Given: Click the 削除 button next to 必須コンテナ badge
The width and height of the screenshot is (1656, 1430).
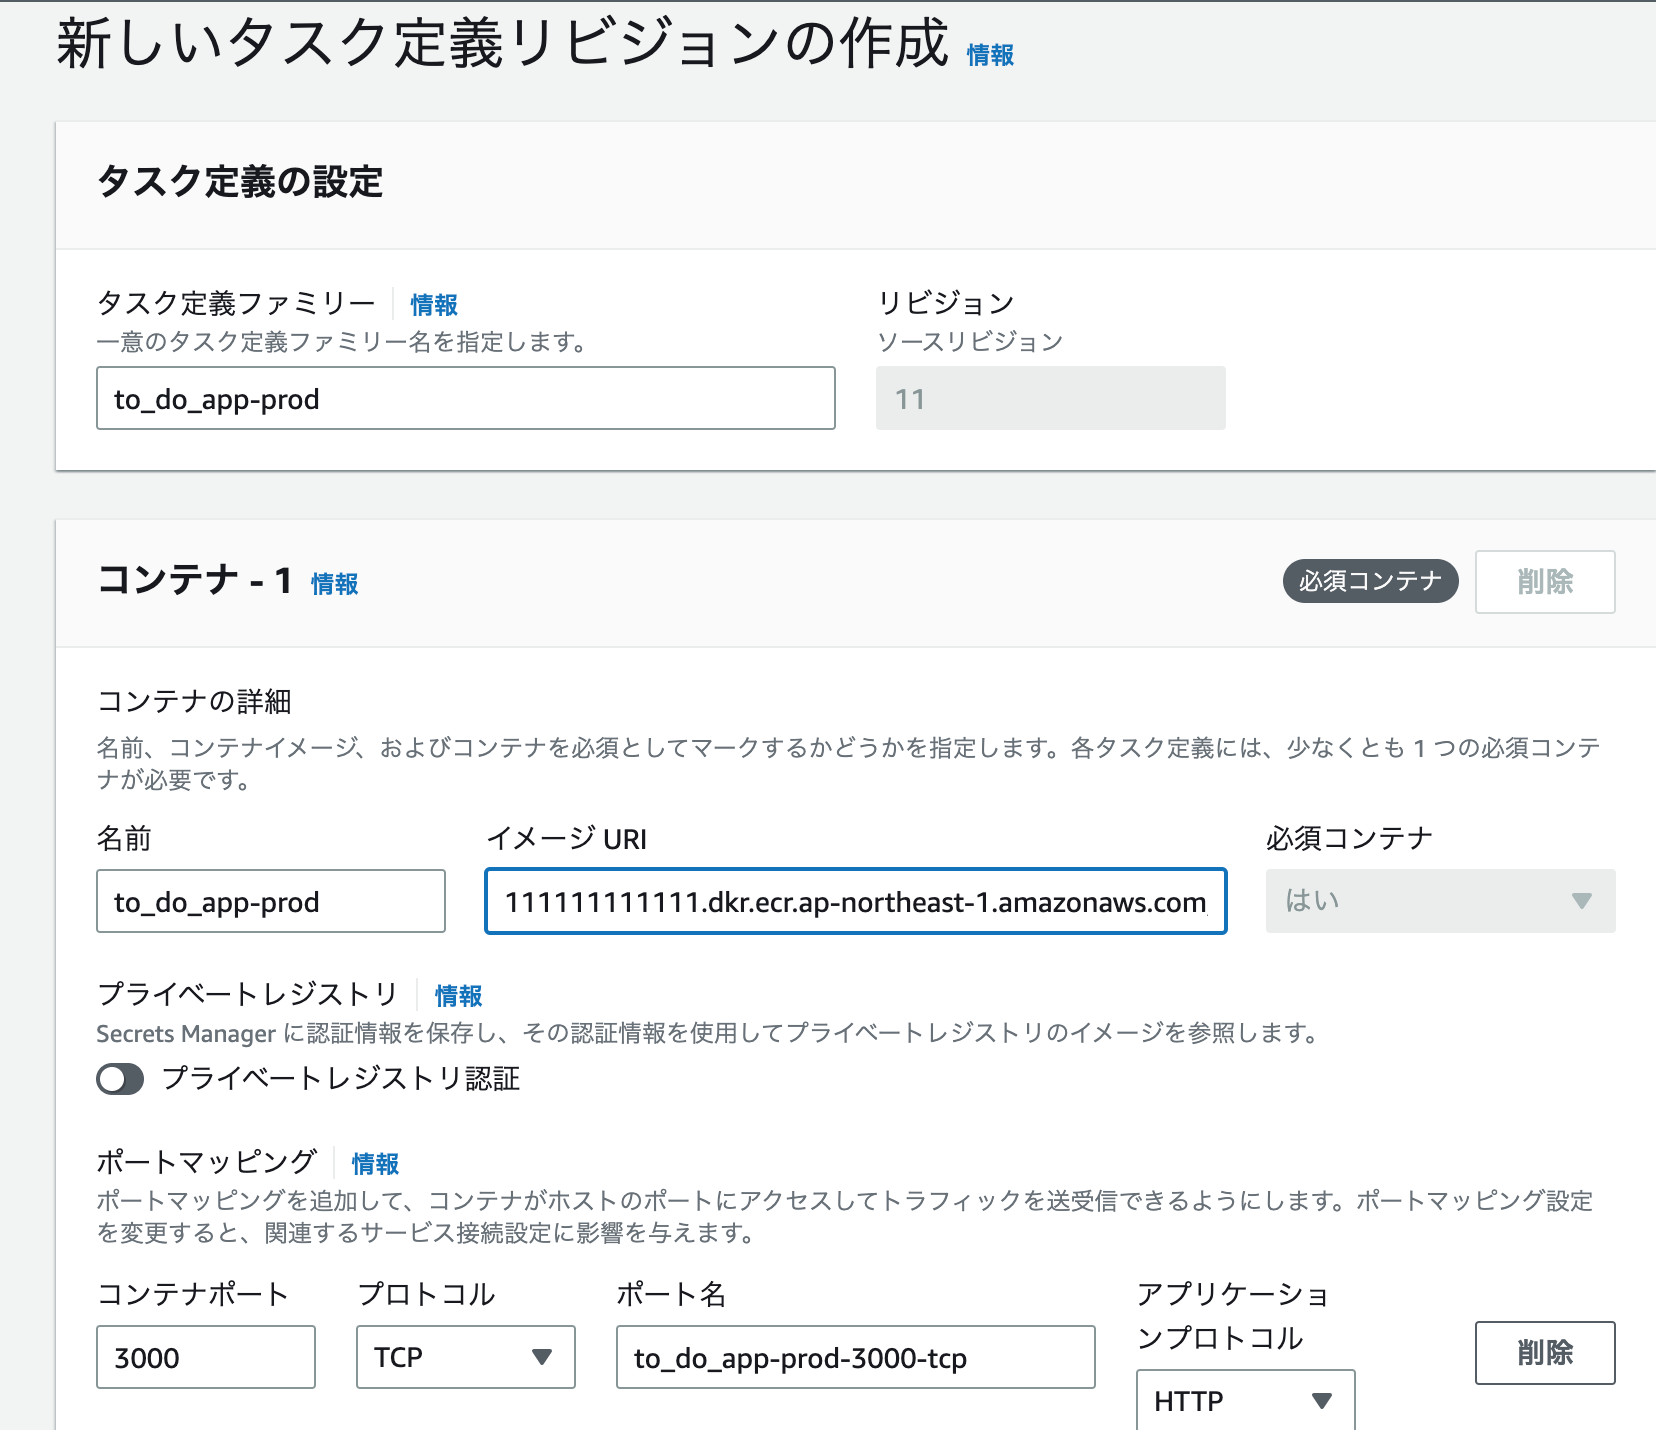Looking at the screenshot, I should [1544, 582].
